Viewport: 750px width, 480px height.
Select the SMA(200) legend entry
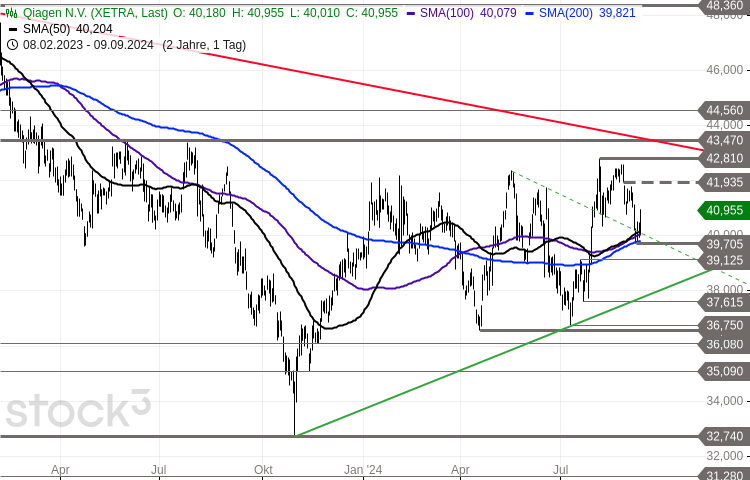[x=580, y=13]
